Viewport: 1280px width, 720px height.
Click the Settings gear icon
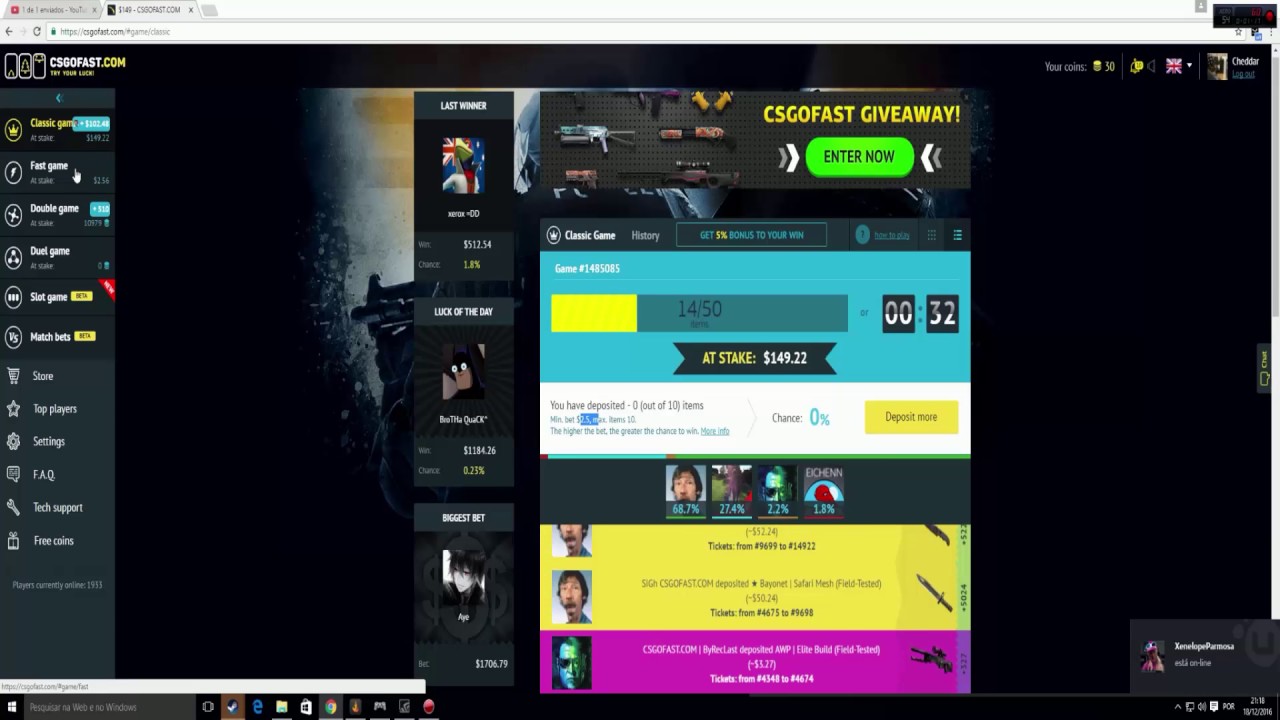[13, 441]
